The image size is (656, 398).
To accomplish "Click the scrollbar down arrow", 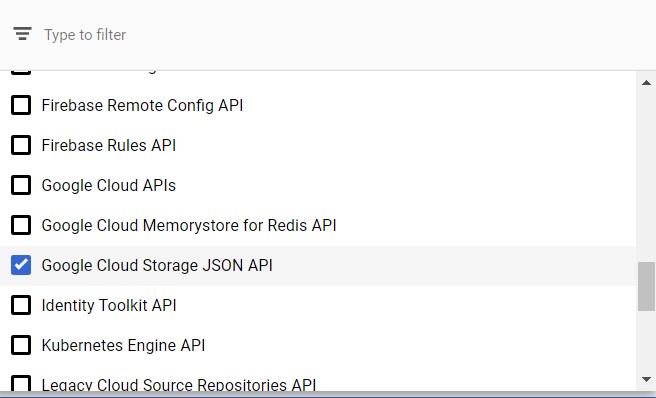I will pyautogui.click(x=646, y=379).
